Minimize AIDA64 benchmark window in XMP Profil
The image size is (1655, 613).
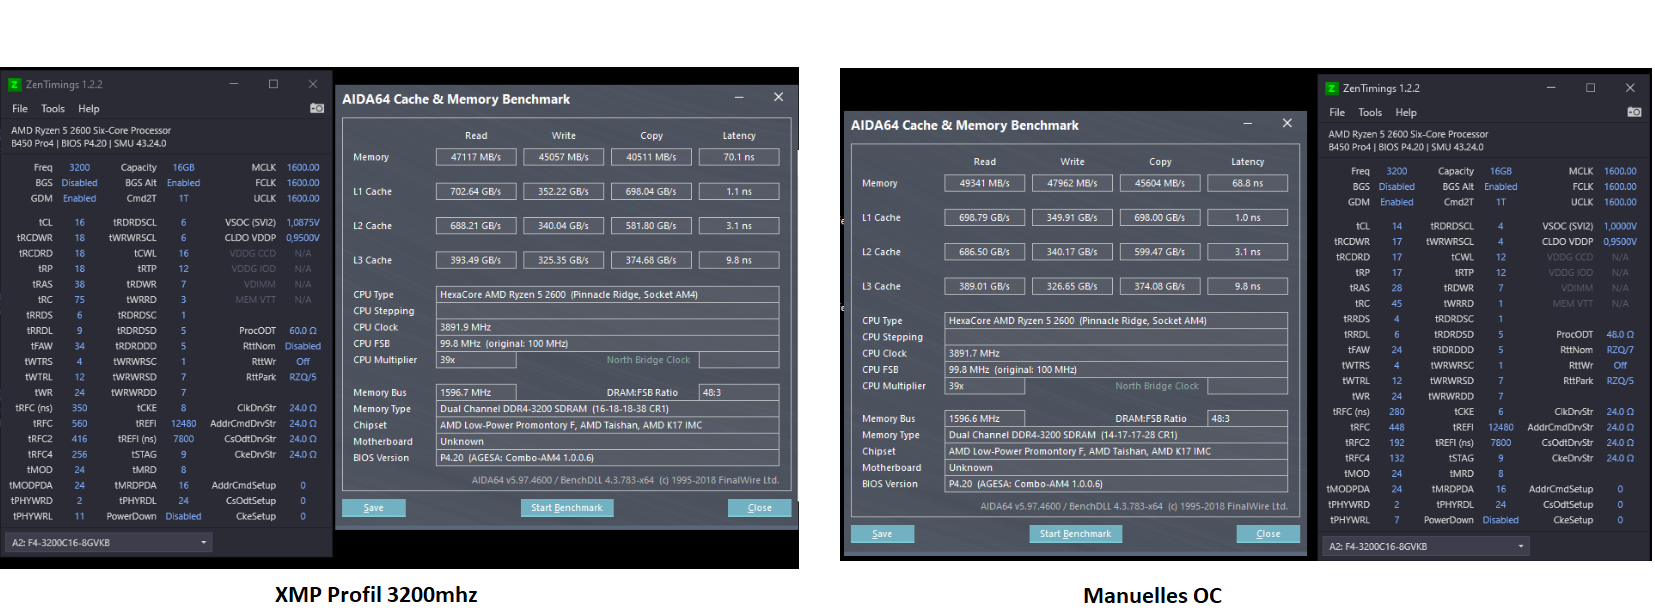pos(739,97)
